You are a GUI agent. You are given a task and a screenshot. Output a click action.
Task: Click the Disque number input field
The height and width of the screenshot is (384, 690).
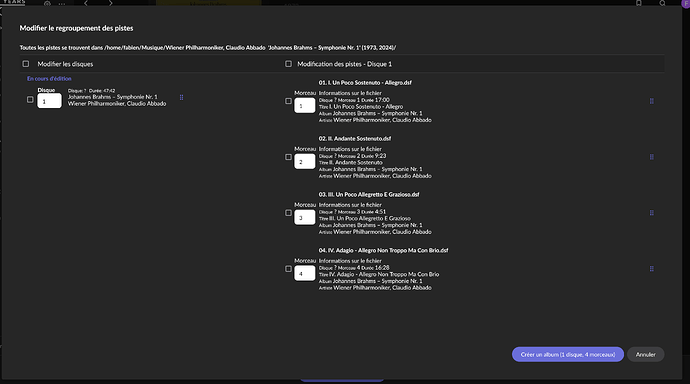49,101
